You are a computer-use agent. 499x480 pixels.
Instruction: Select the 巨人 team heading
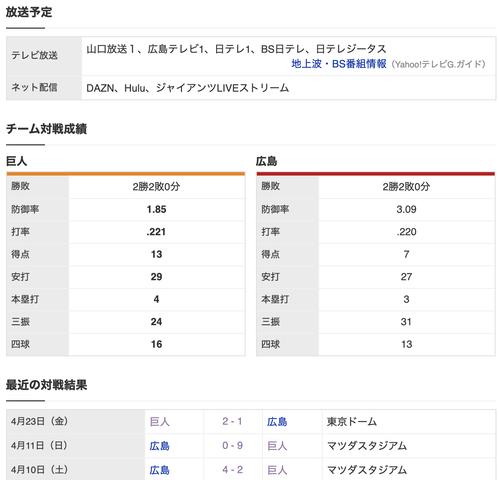pos(16,161)
